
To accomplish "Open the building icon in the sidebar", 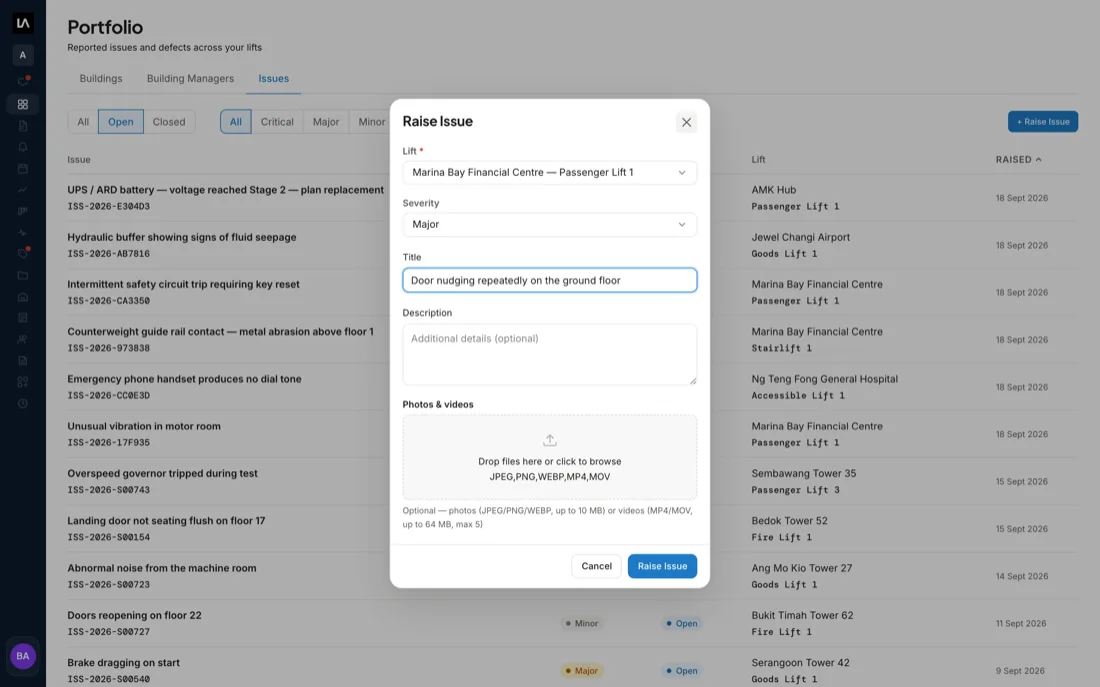I will pos(22,297).
